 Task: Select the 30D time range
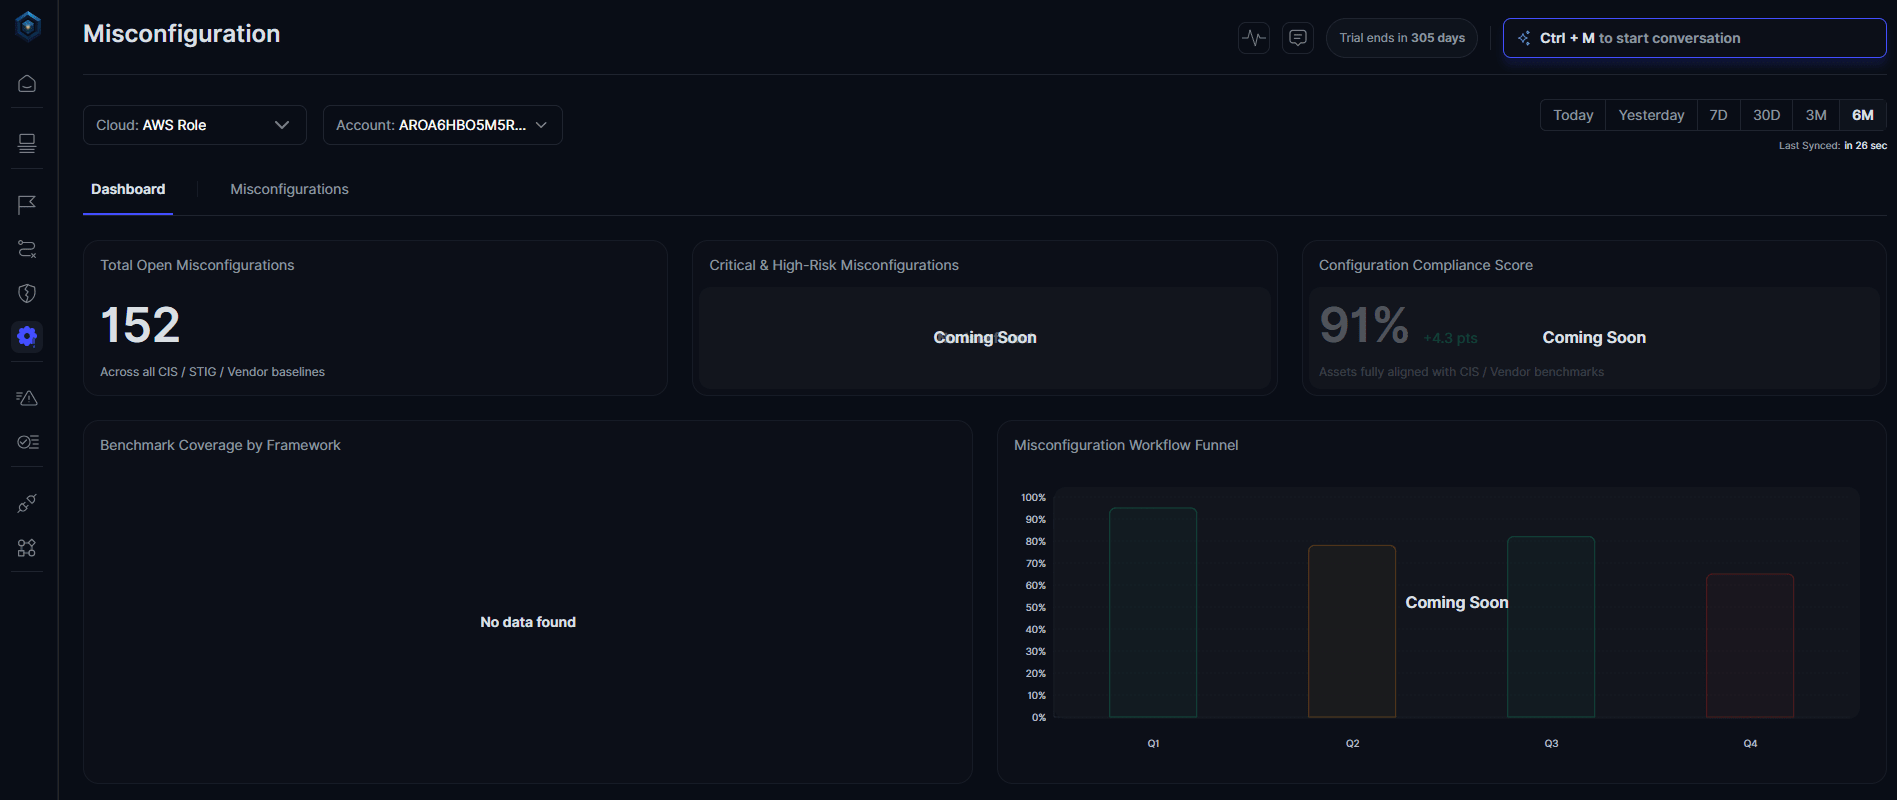pyautogui.click(x=1766, y=115)
